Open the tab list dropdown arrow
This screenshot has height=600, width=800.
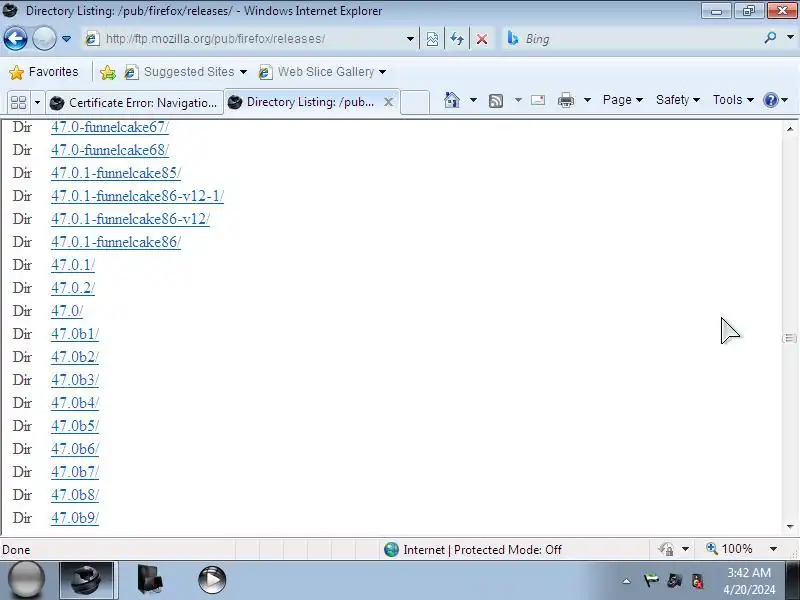point(37,103)
